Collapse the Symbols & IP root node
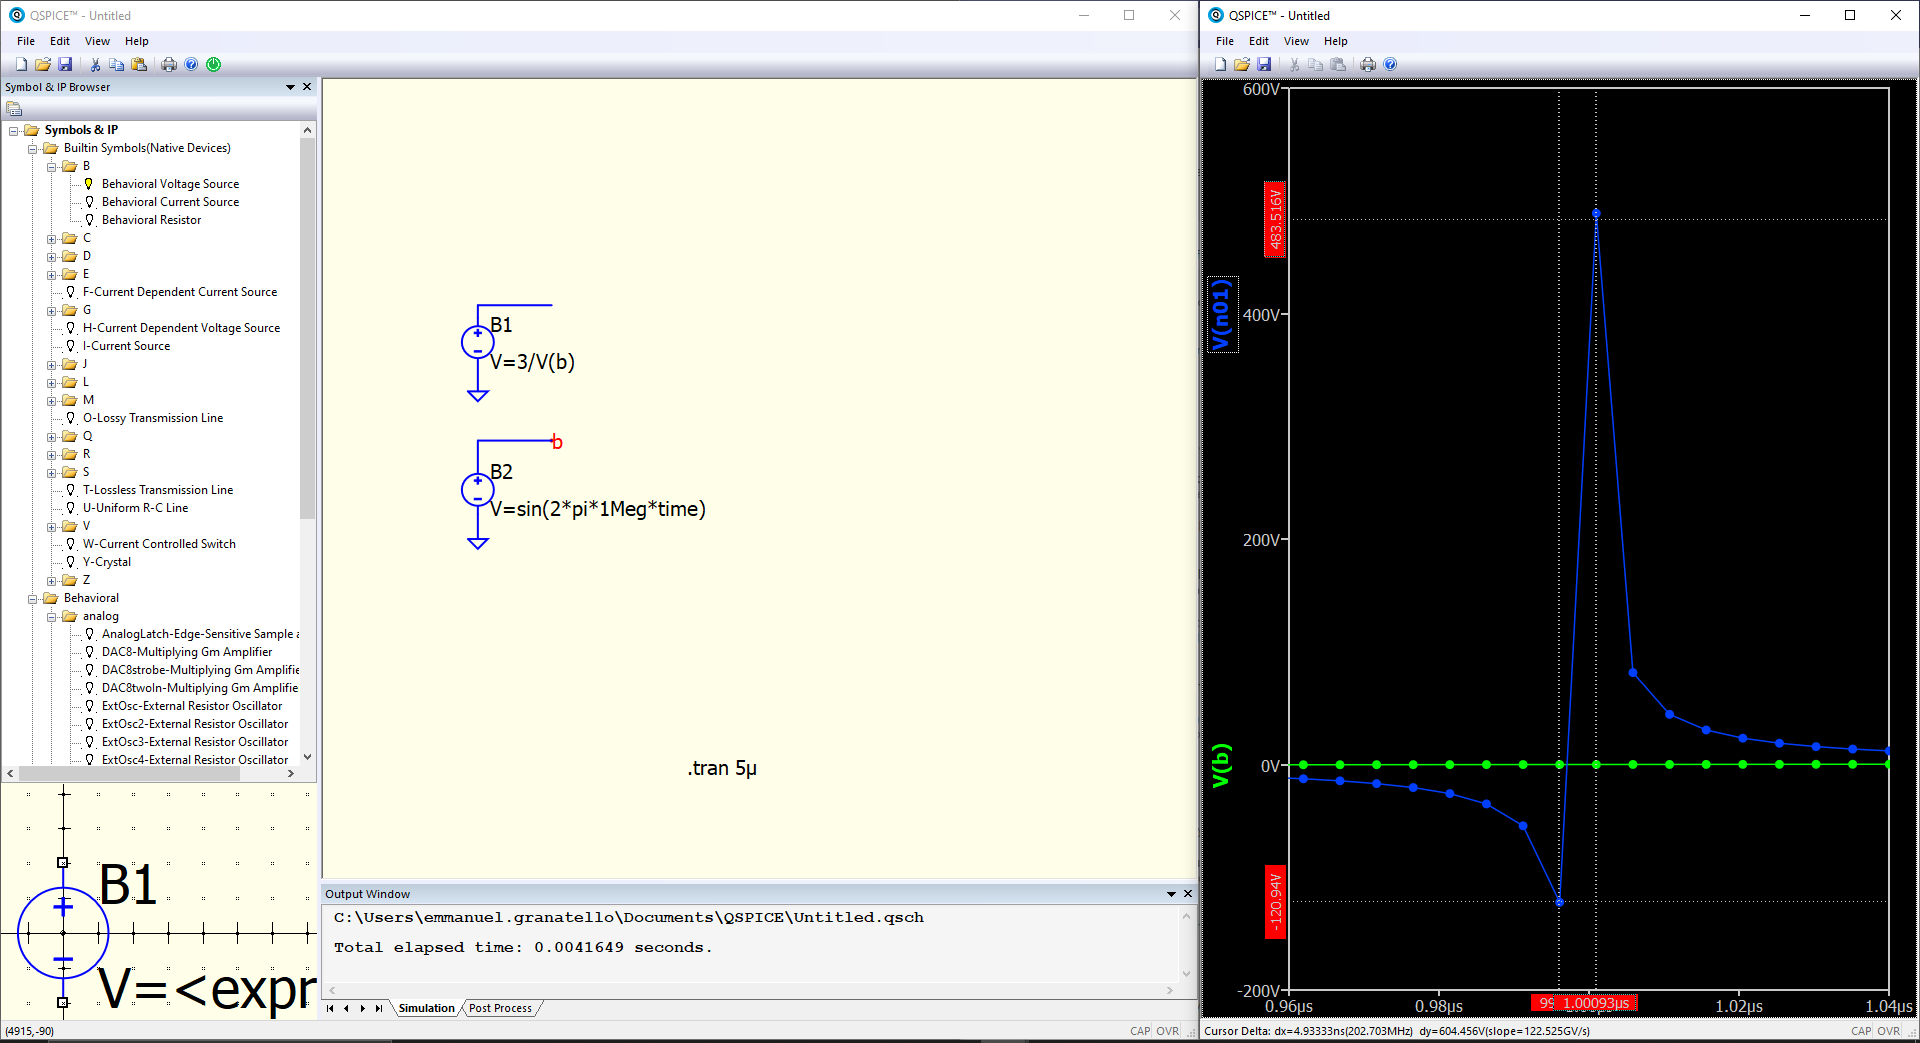1920x1043 pixels. tap(14, 130)
